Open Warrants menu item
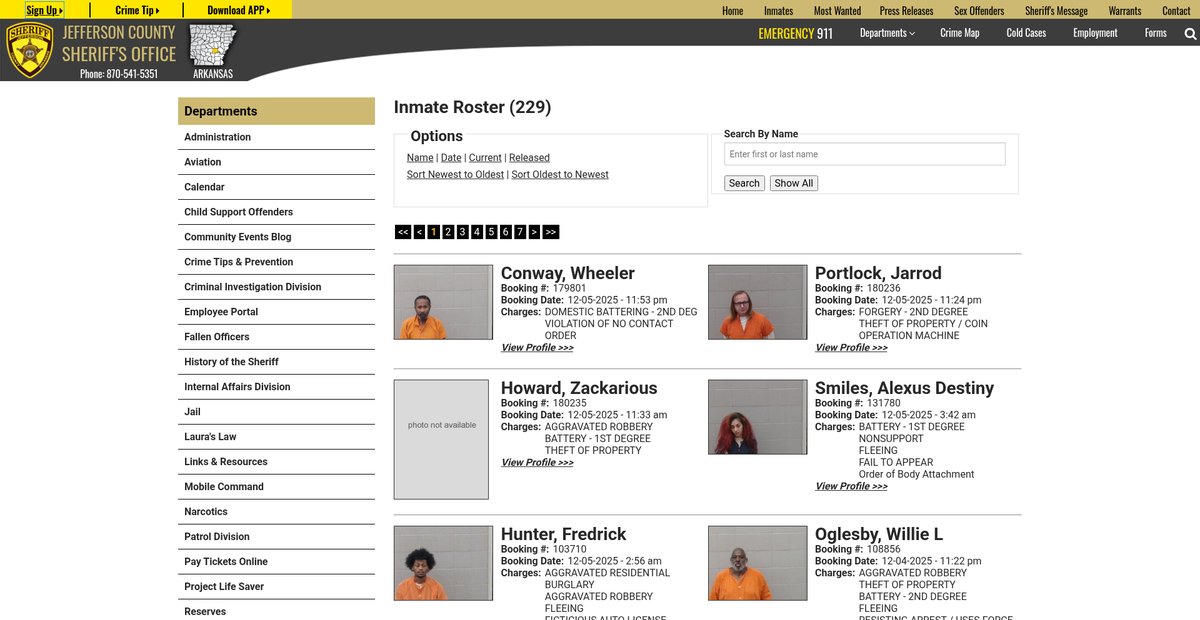Screen dimensions: 1200x620 coord(1125,11)
